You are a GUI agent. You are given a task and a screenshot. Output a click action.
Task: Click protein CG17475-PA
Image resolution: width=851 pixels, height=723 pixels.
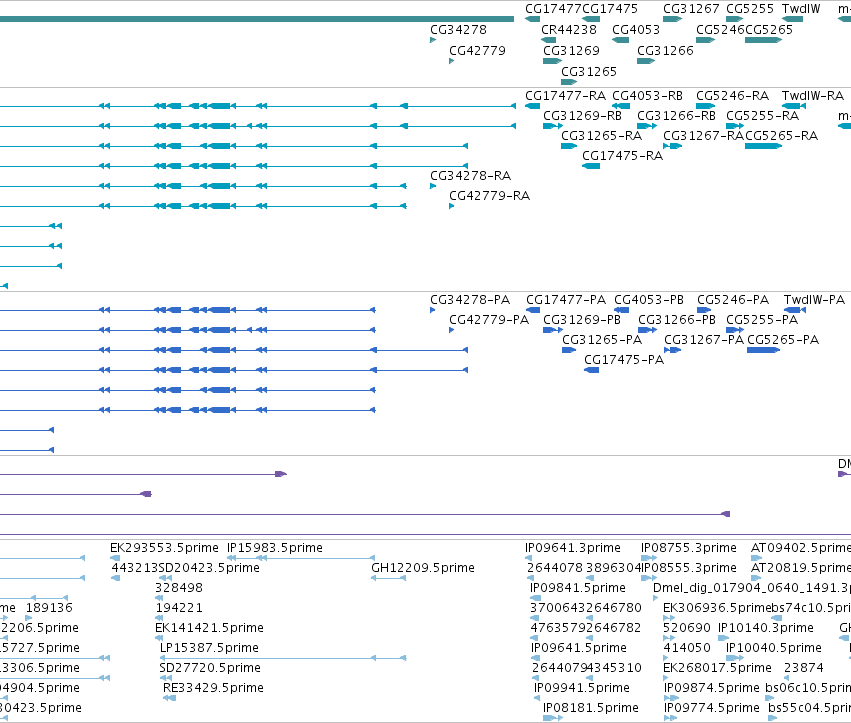[x=624, y=360]
